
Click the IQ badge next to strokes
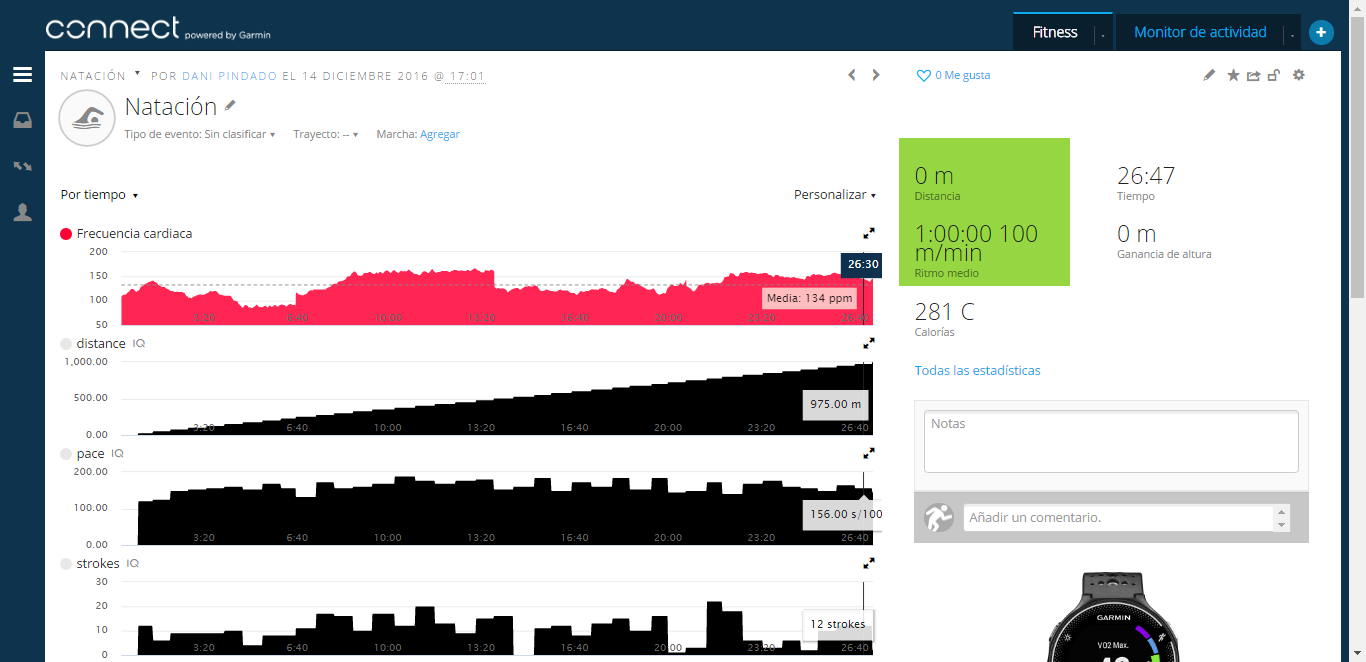click(x=133, y=563)
